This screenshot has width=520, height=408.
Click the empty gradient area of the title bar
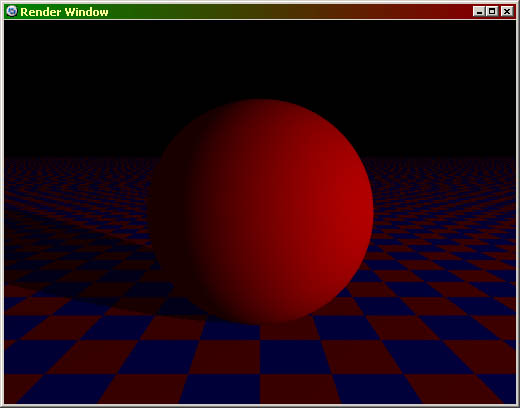(x=290, y=12)
